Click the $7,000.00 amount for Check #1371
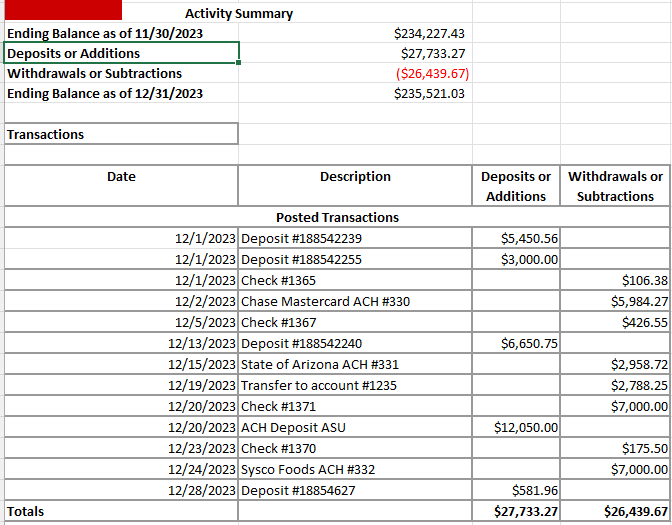672x525 pixels. (x=615, y=406)
